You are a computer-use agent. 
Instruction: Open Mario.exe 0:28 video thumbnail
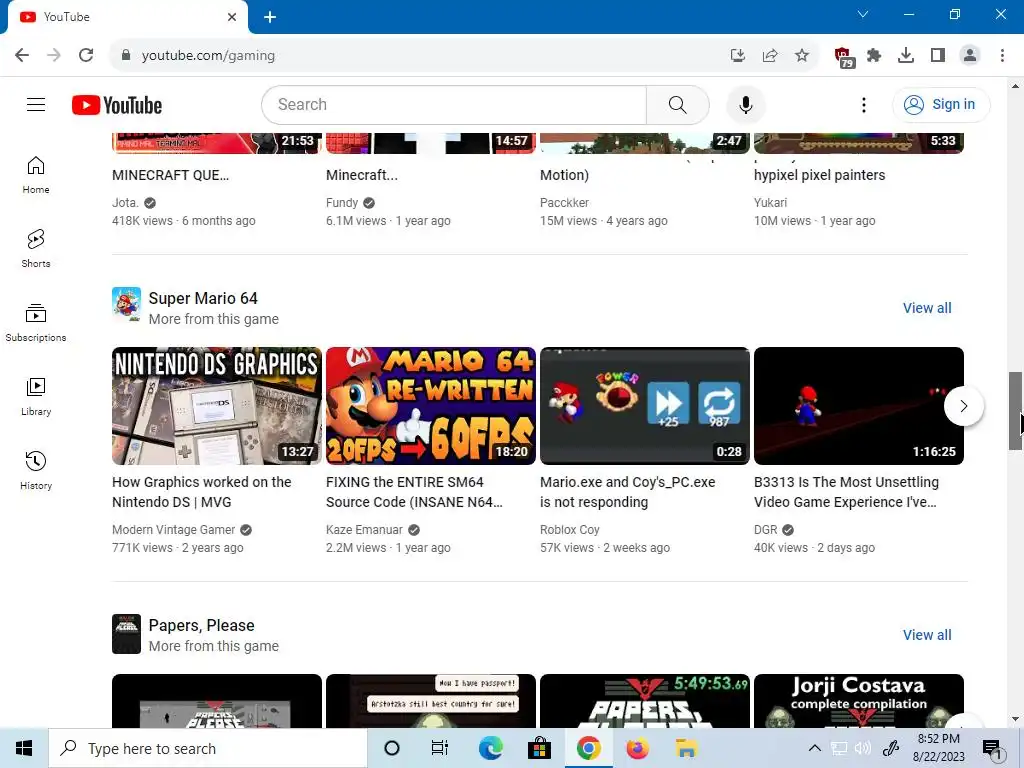point(645,406)
